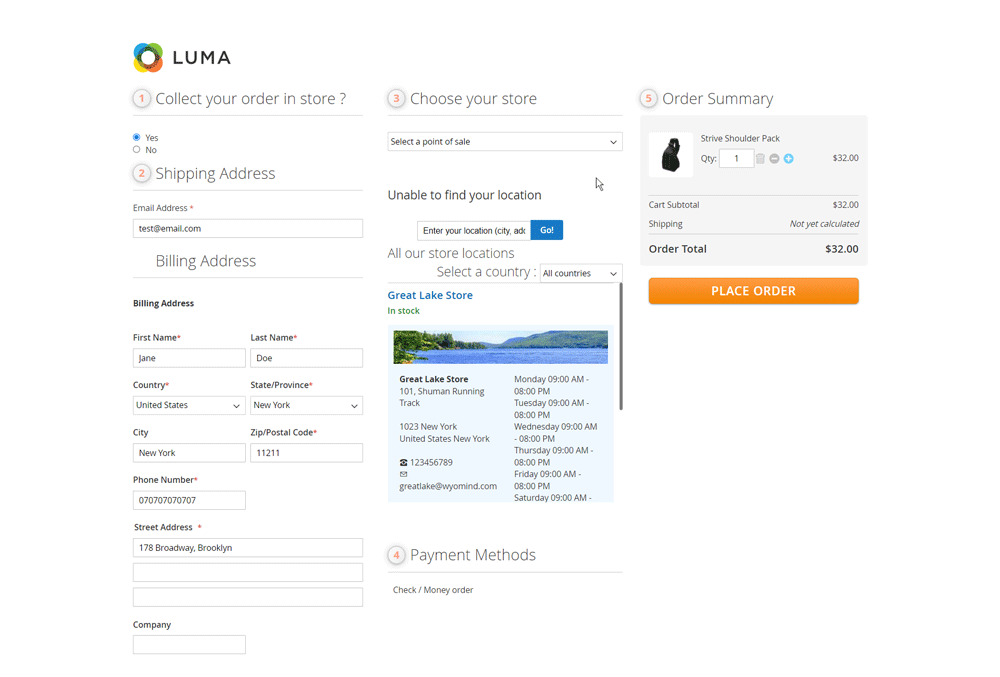The width and height of the screenshot is (1000, 677).
Task: Increase quantity with the blue plus icon
Action: (x=789, y=159)
